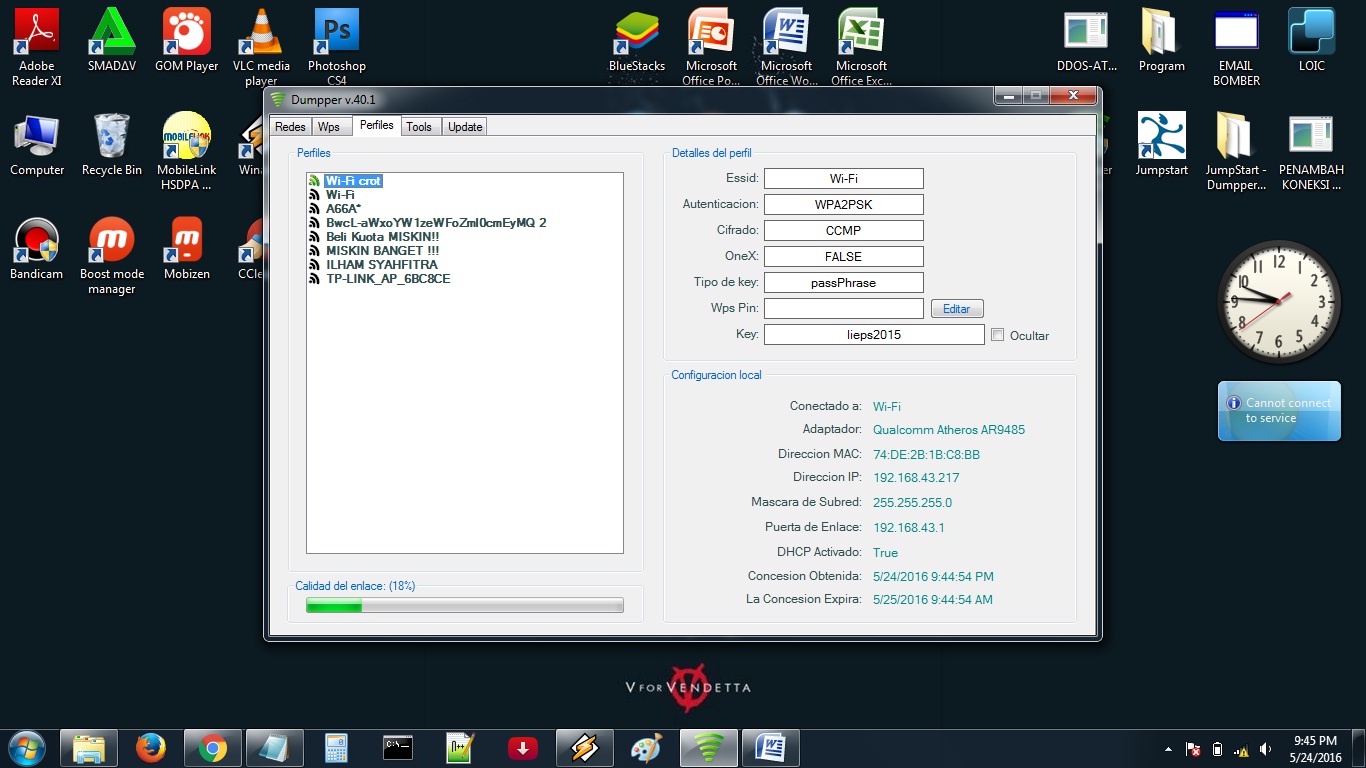The height and width of the screenshot is (768, 1366).
Task: Click the Cifrado field showing CCMP
Action: 844,230
